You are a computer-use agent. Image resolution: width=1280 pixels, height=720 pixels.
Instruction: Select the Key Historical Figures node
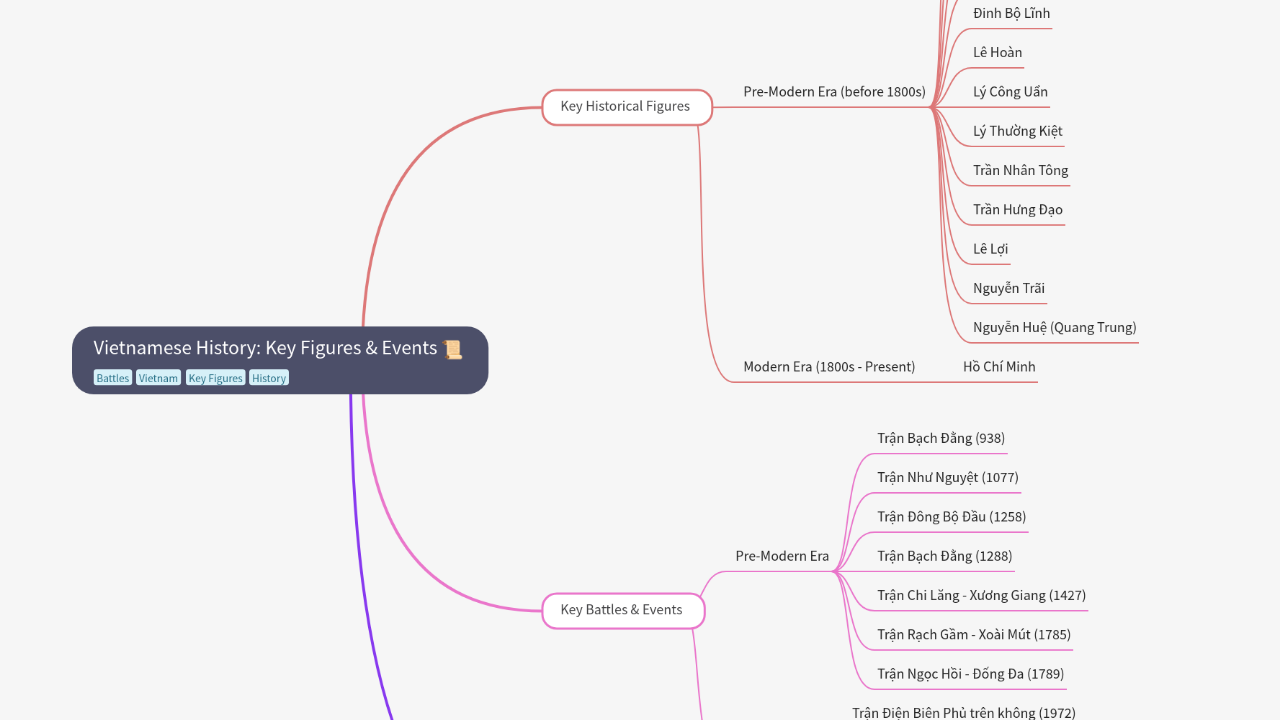point(627,107)
